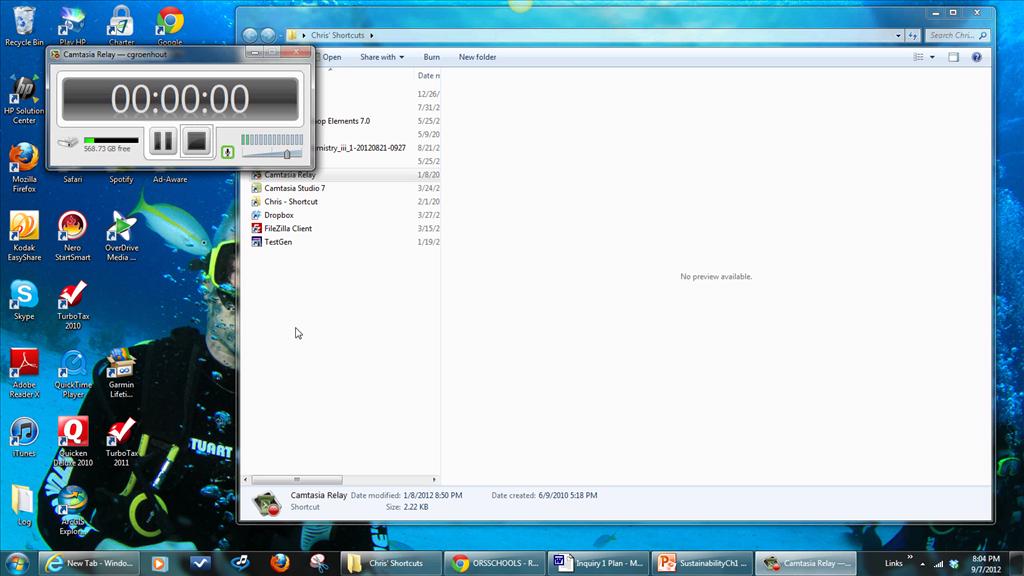Open the Google Chrome desktop icon
This screenshot has height=576, width=1024.
(170, 26)
